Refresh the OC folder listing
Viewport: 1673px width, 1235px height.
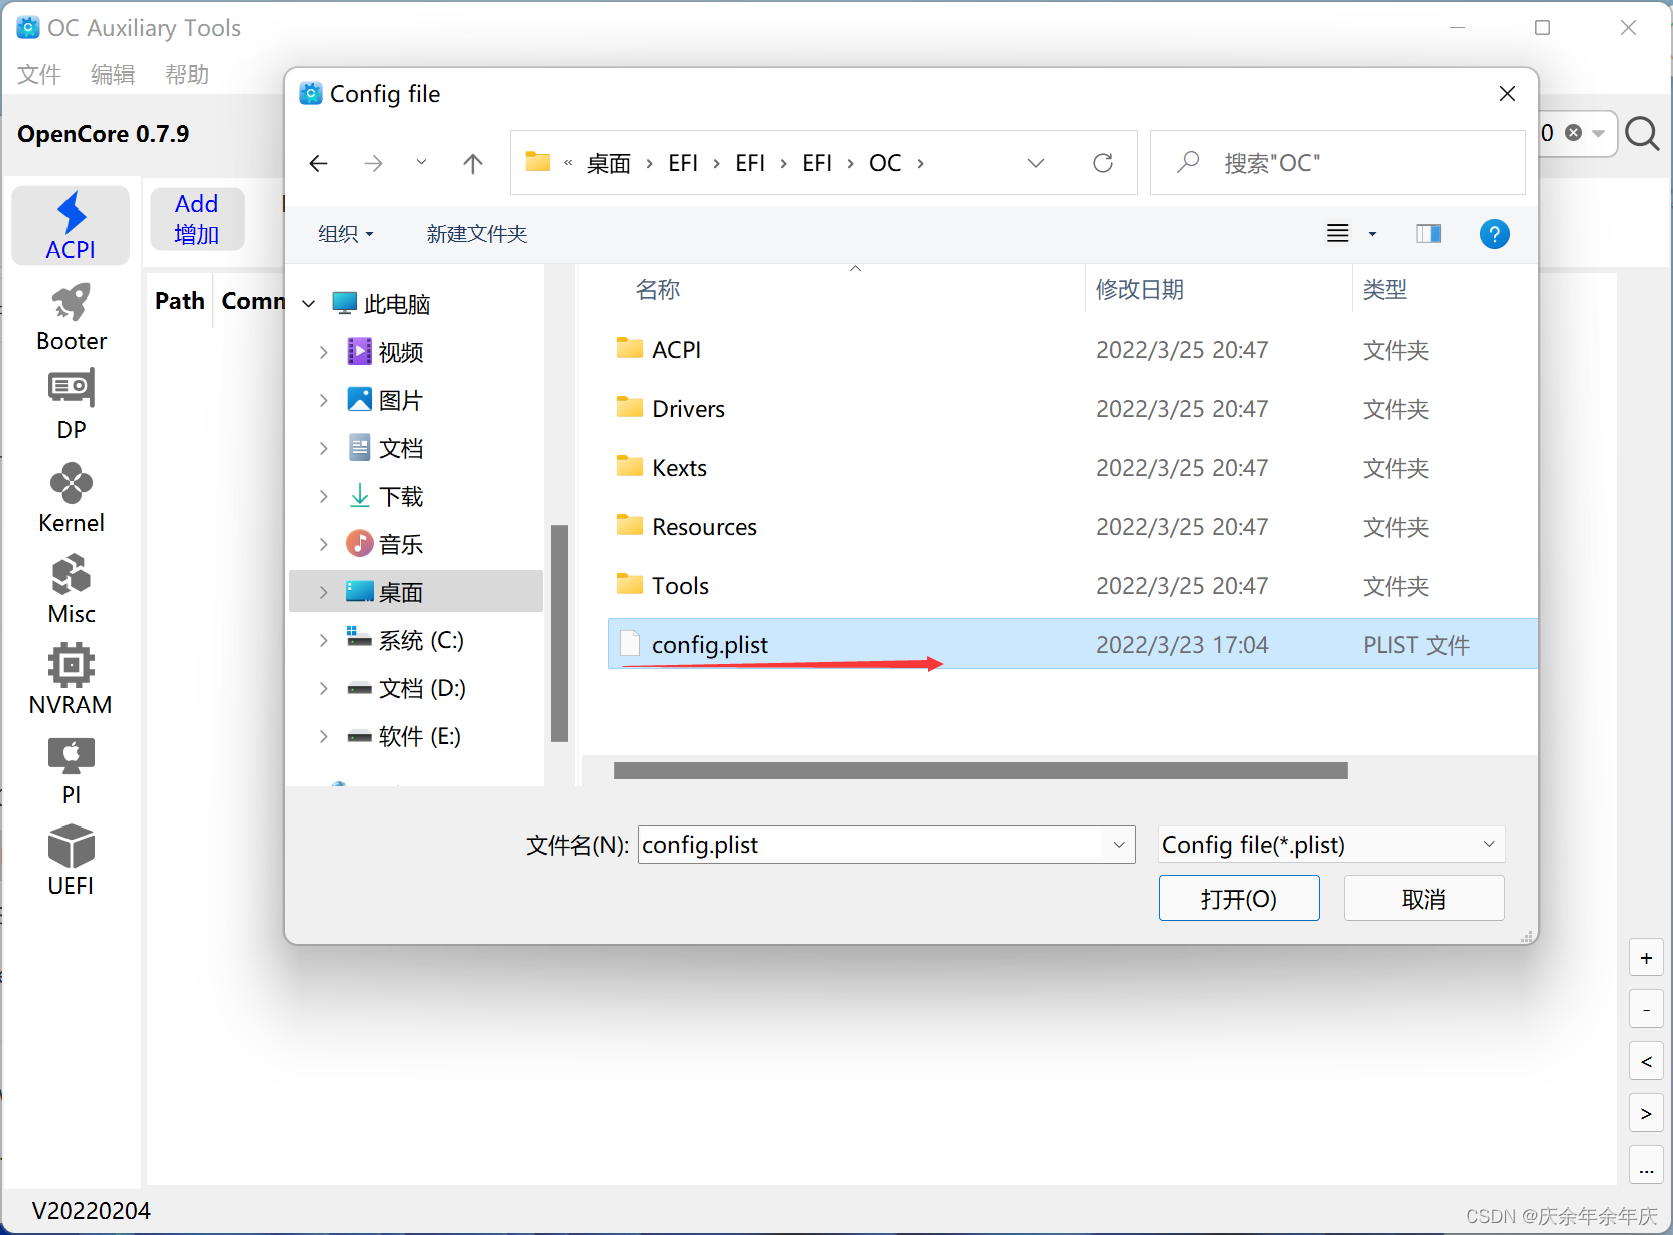pos(1103,163)
